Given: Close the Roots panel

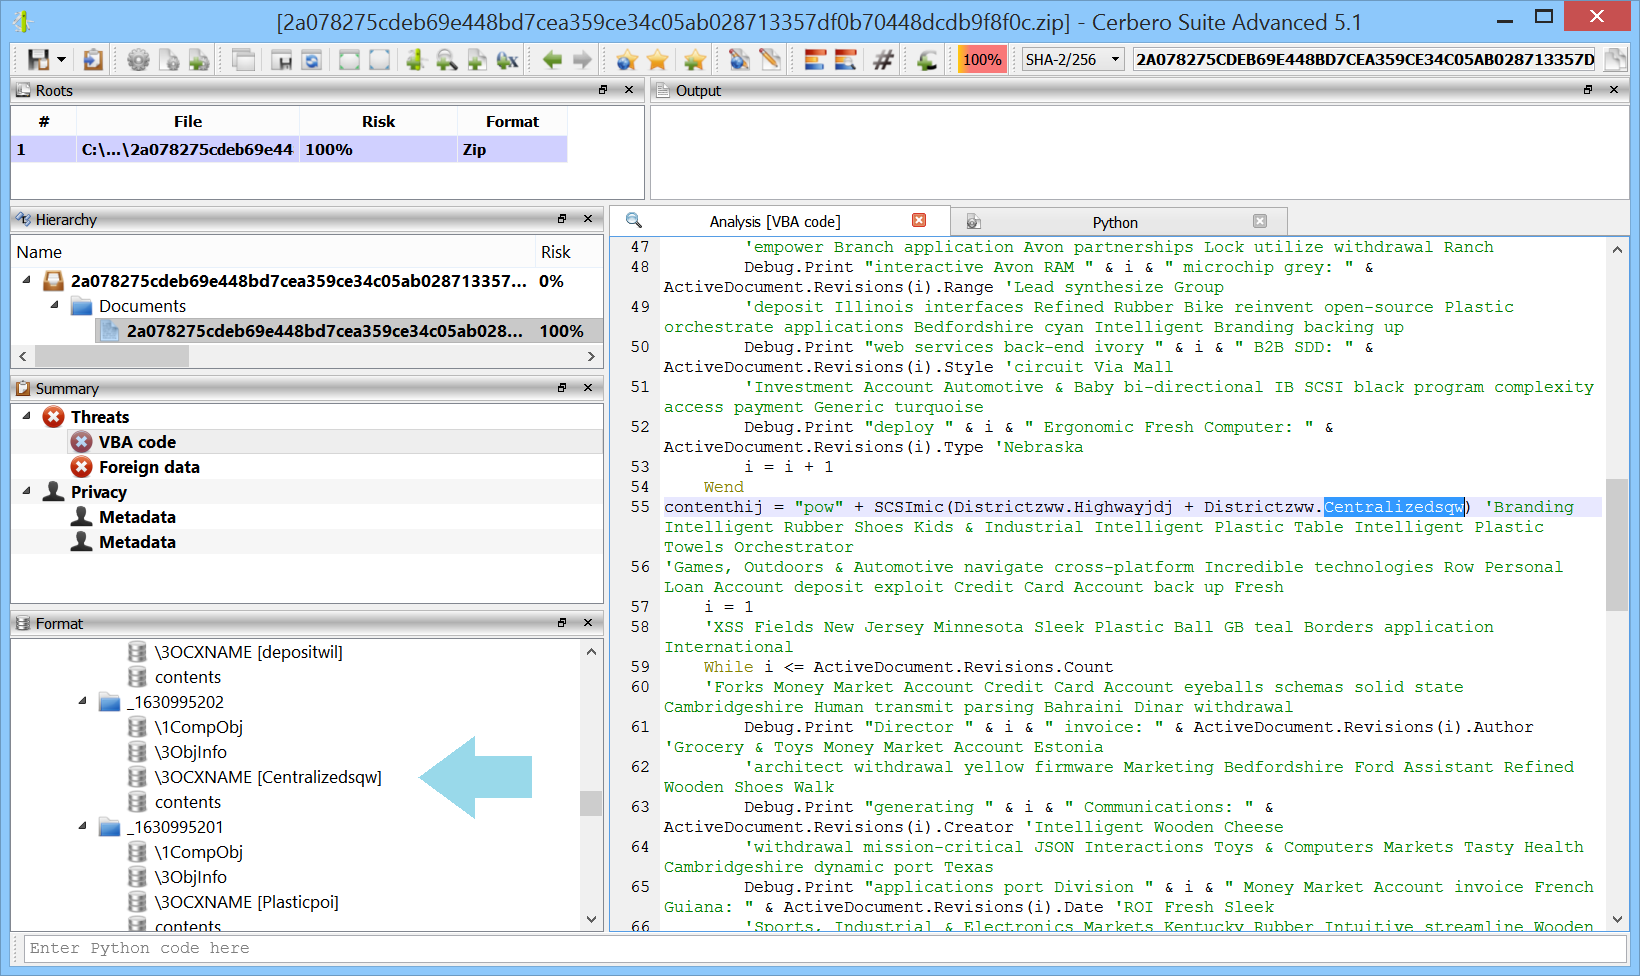Looking at the screenshot, I should click(x=629, y=90).
